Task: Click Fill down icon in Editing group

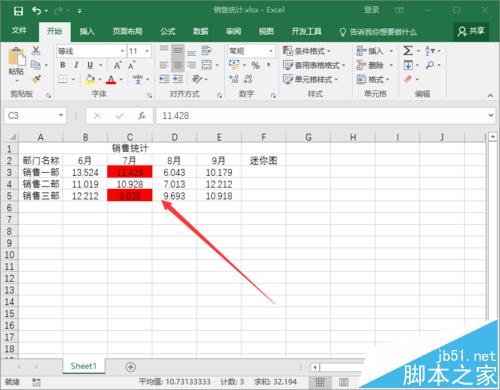Action: tap(408, 65)
